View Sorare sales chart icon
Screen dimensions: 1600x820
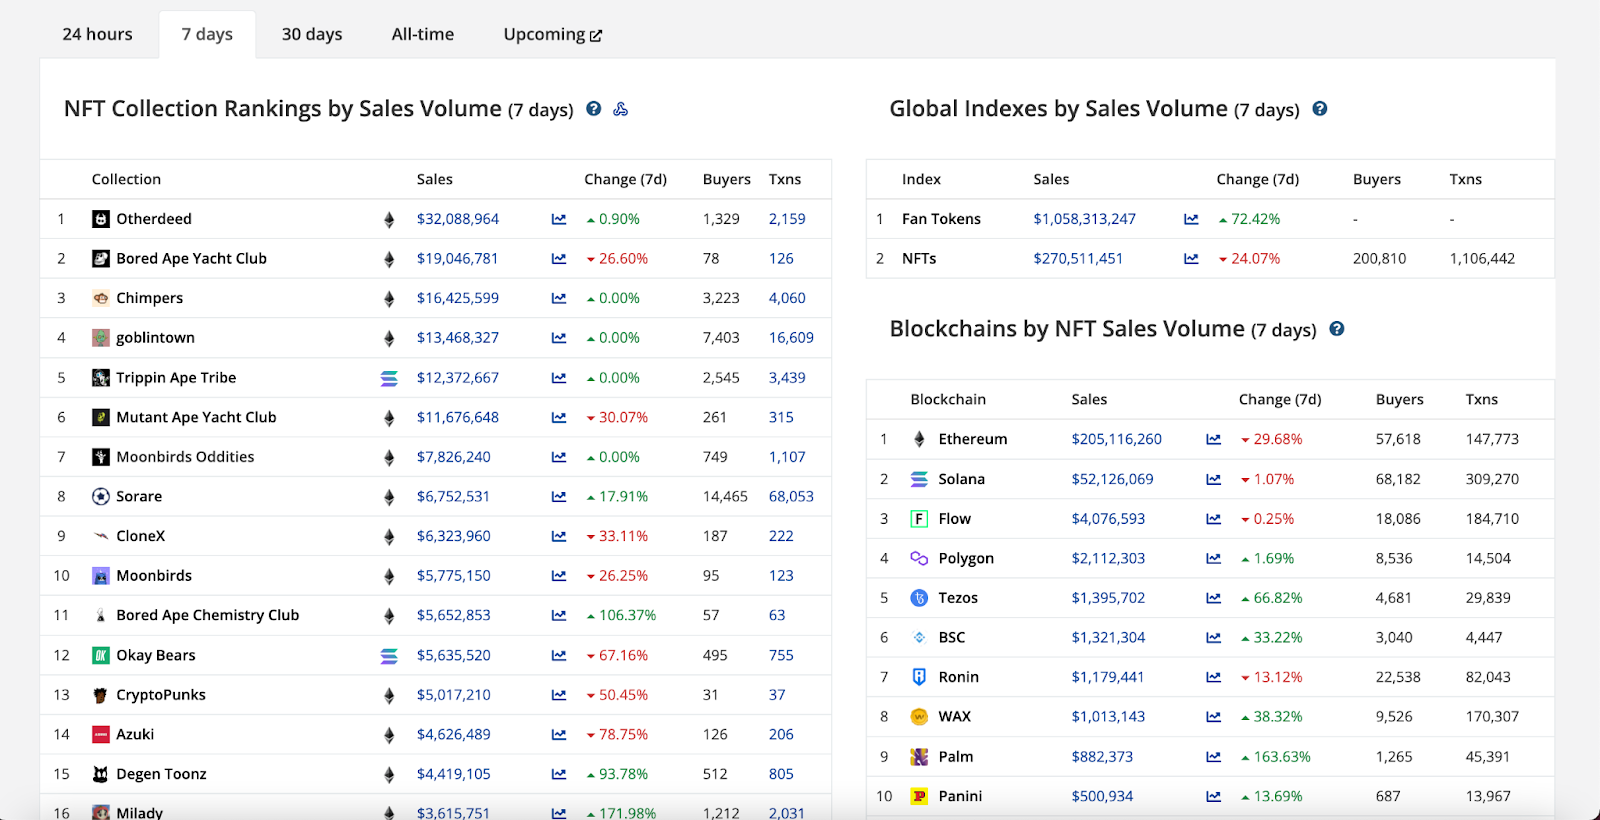tap(559, 497)
